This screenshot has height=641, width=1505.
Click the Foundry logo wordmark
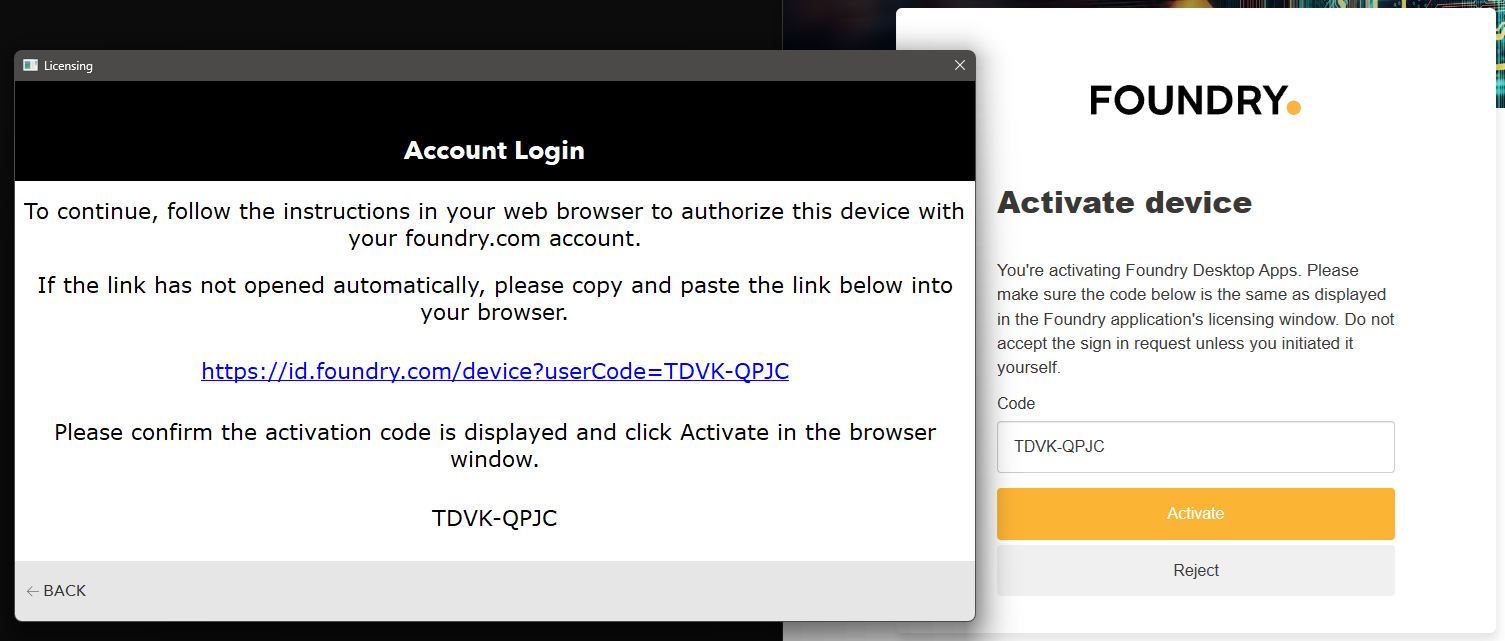[1187, 100]
